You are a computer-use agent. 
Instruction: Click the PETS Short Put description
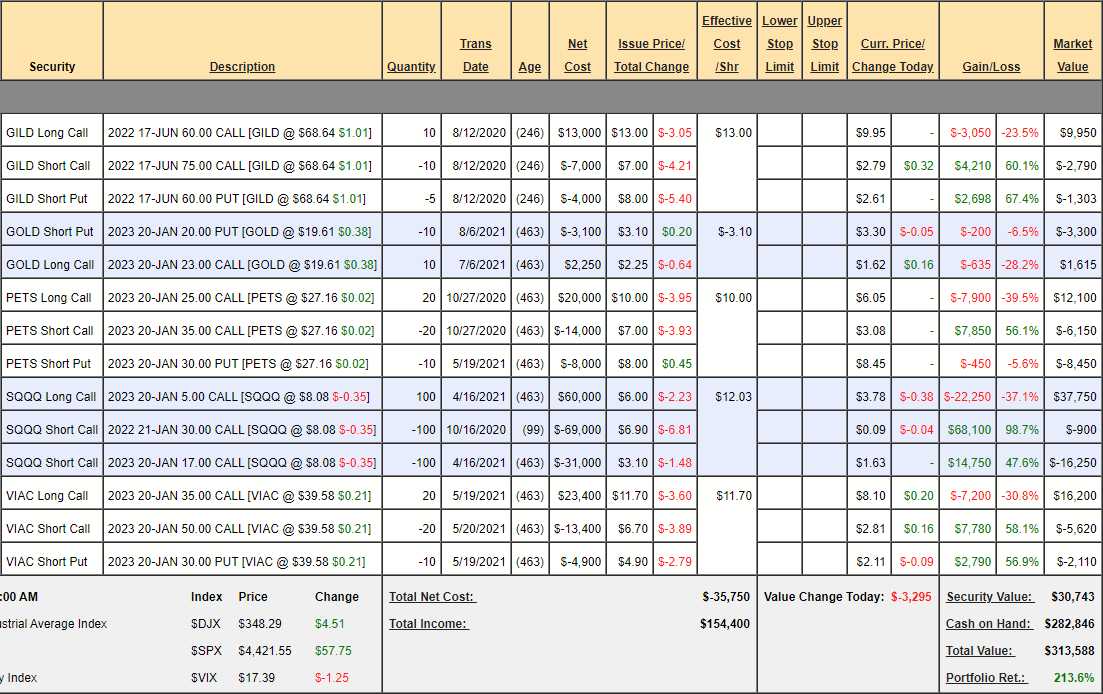(238, 364)
